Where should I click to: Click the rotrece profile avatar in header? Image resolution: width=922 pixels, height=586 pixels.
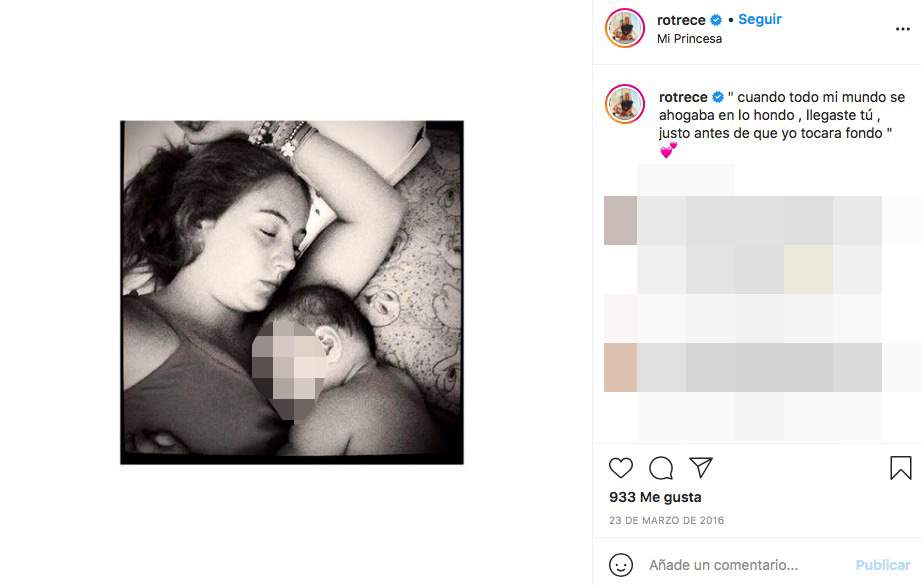tap(624, 28)
